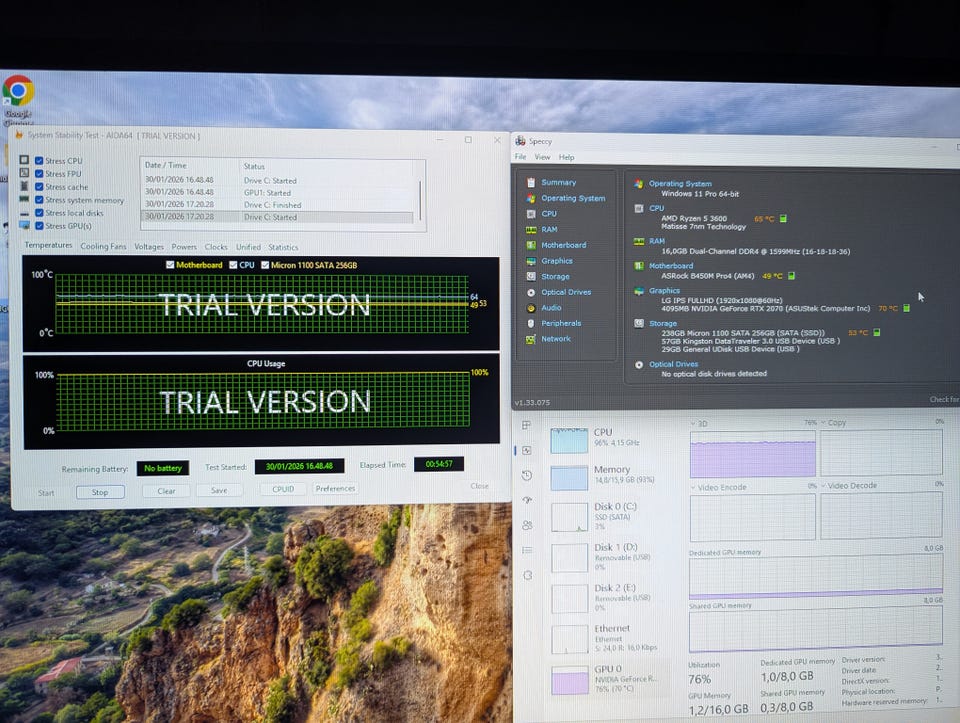Click the Clear button in AIDA64
This screenshot has width=960, height=723.
(166, 491)
